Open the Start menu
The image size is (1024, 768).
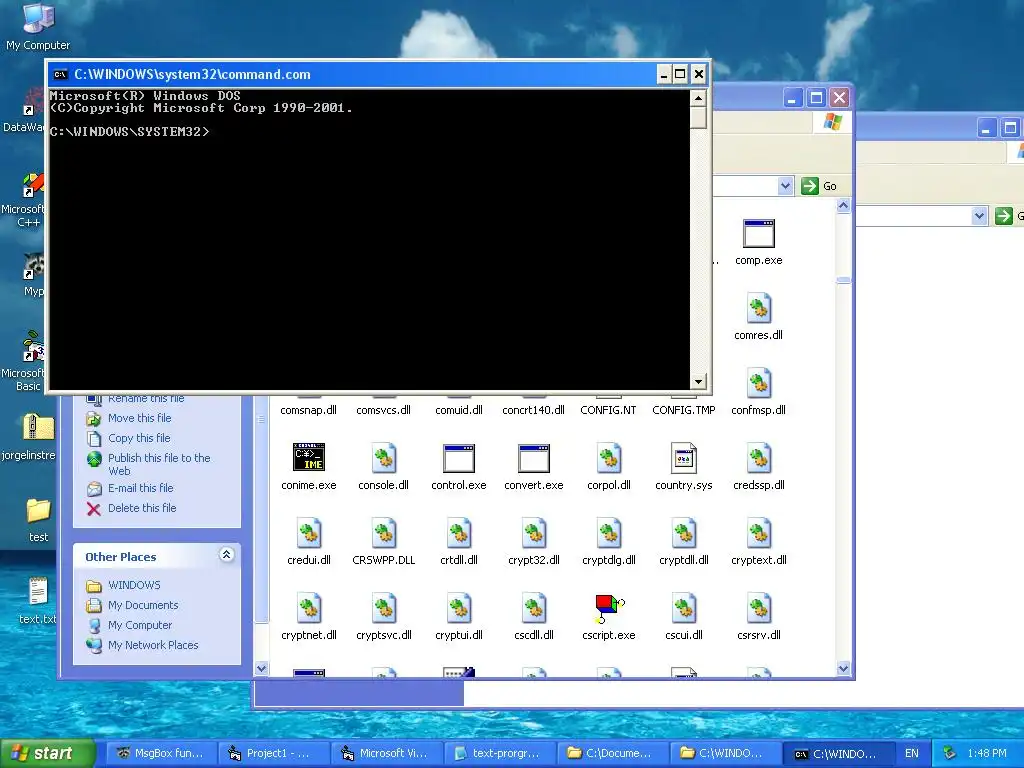point(47,753)
